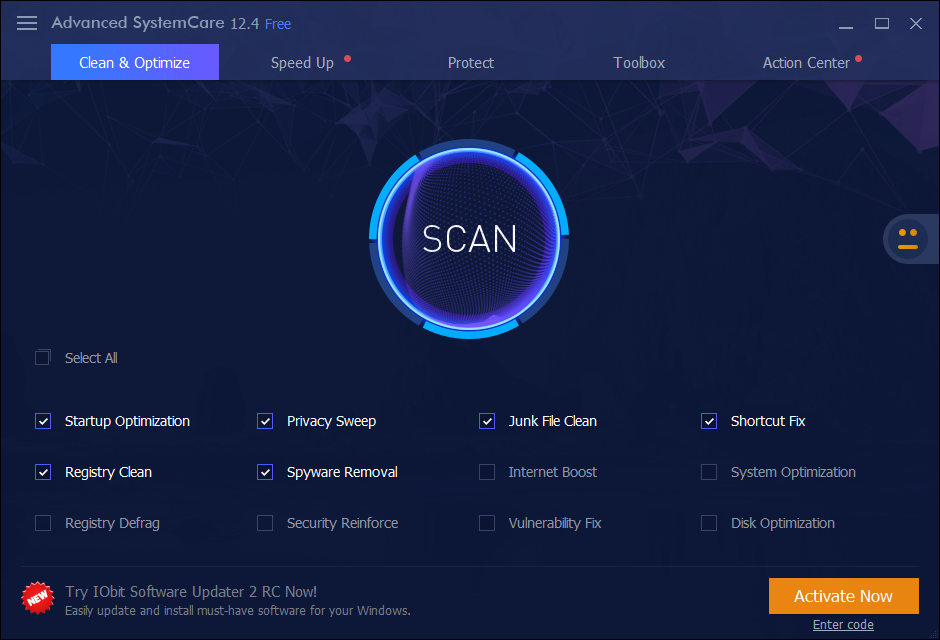
Task: Click Try IObit Software Updater promotion
Action: 191,591
